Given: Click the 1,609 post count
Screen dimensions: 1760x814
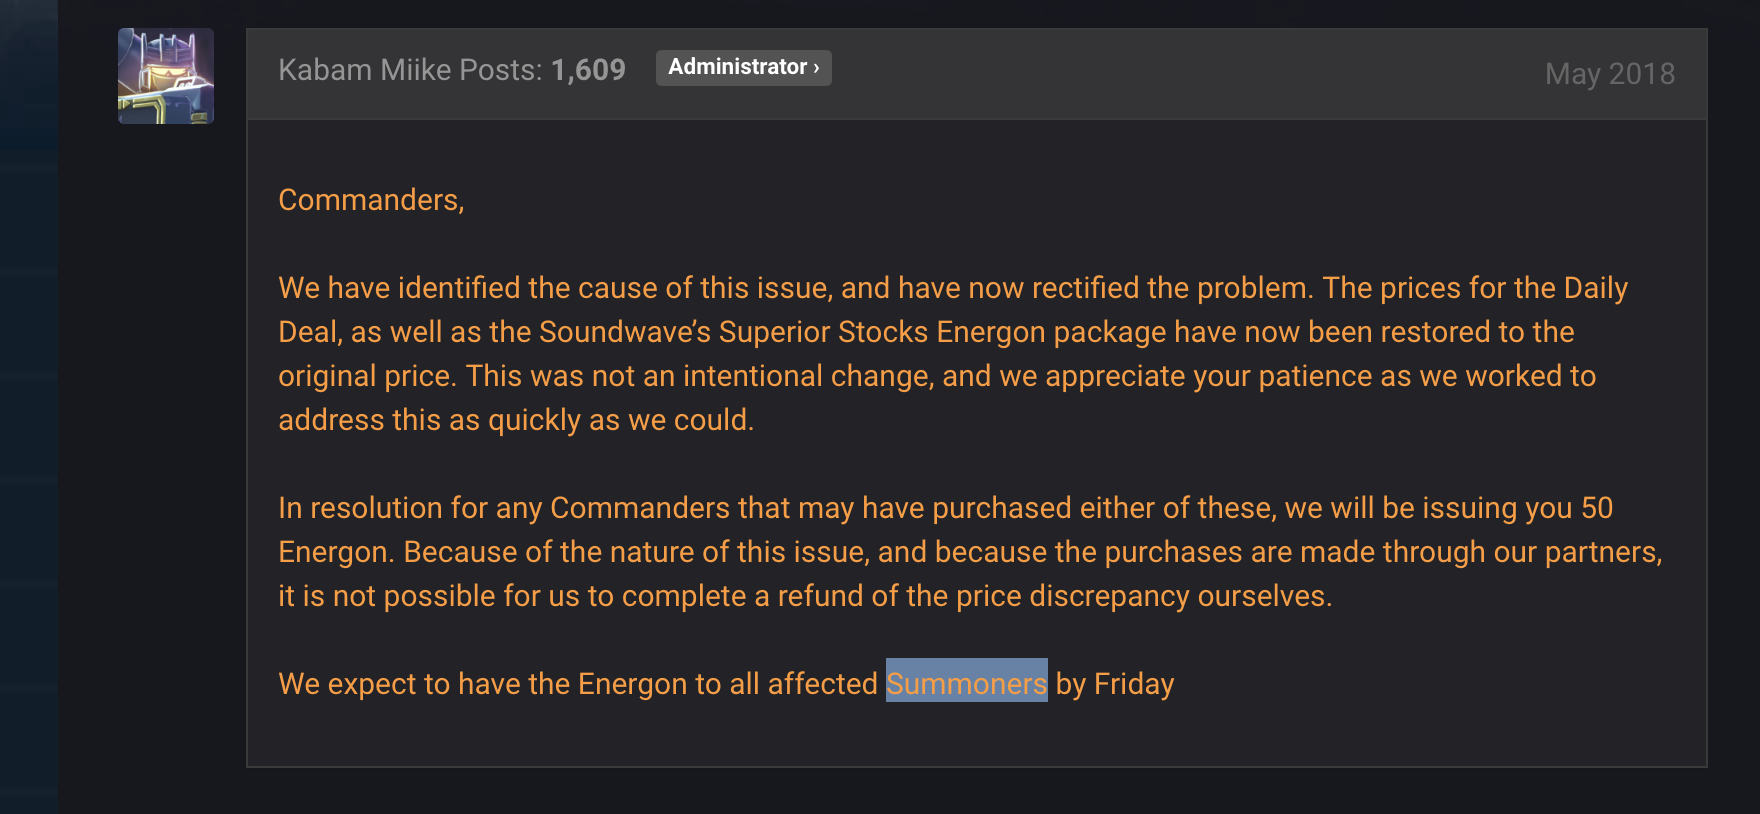Looking at the screenshot, I should [x=588, y=70].
